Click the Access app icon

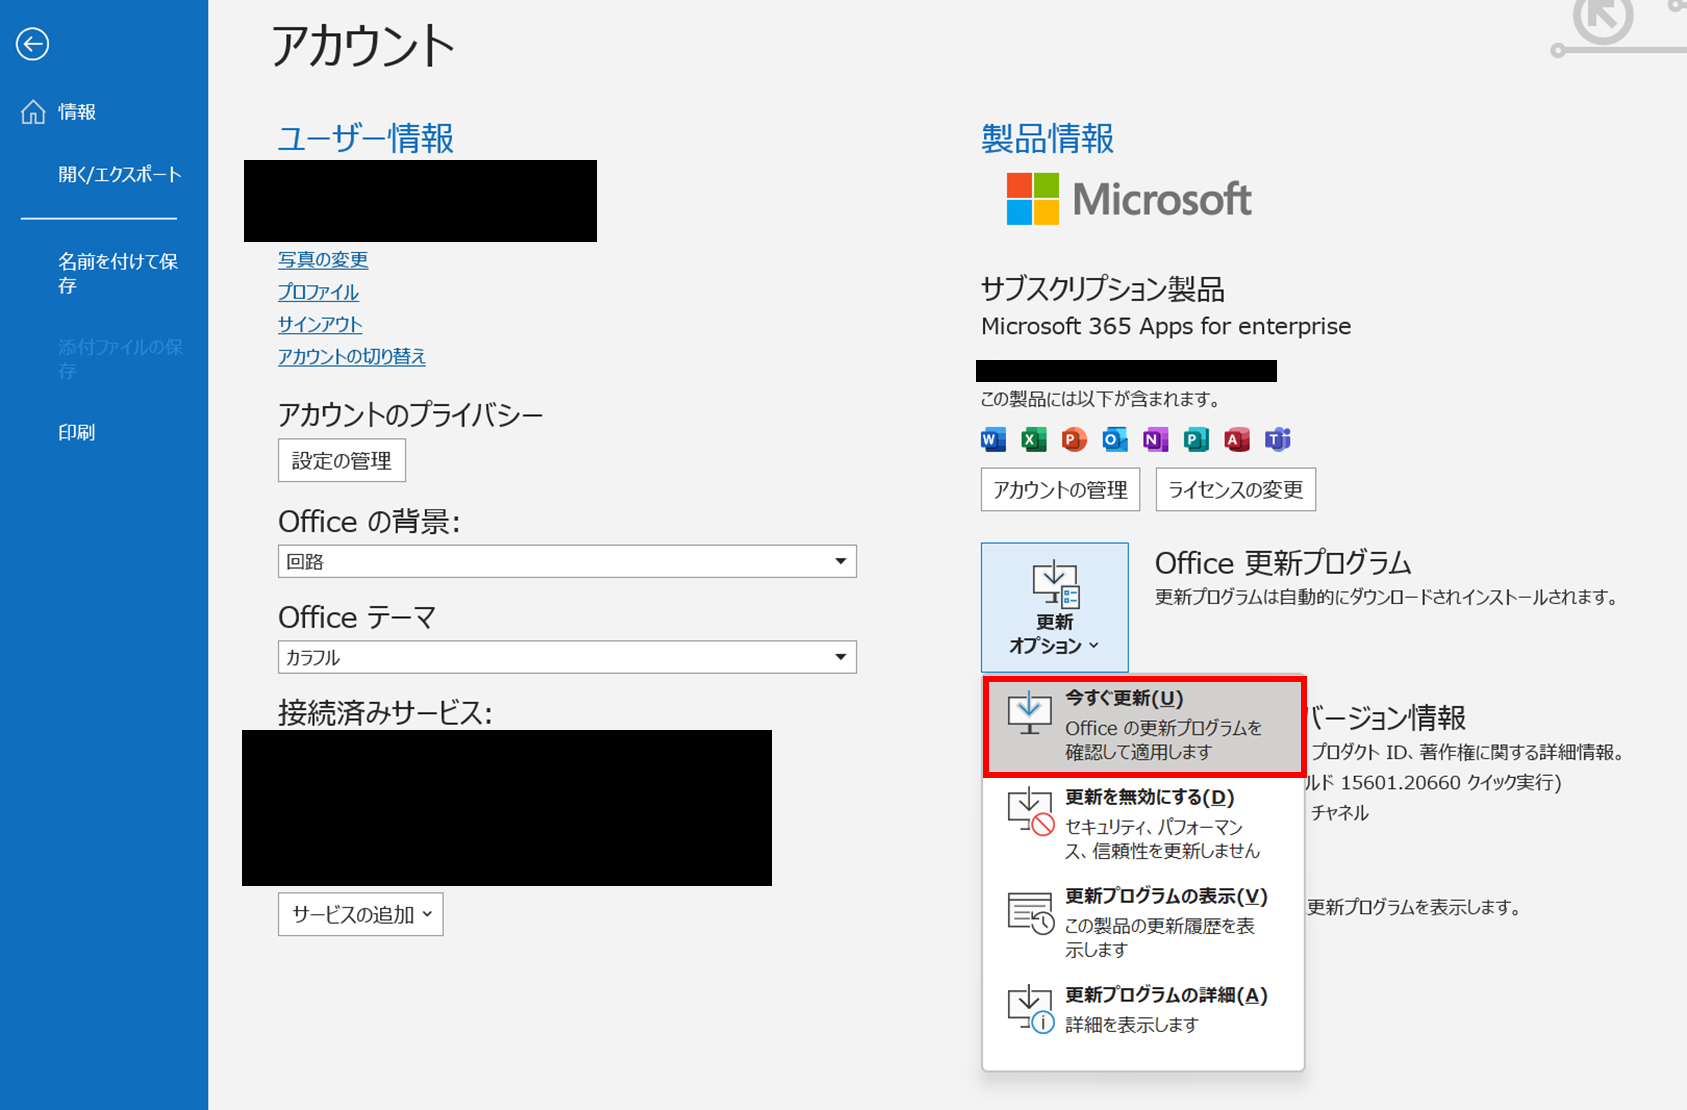[1237, 439]
